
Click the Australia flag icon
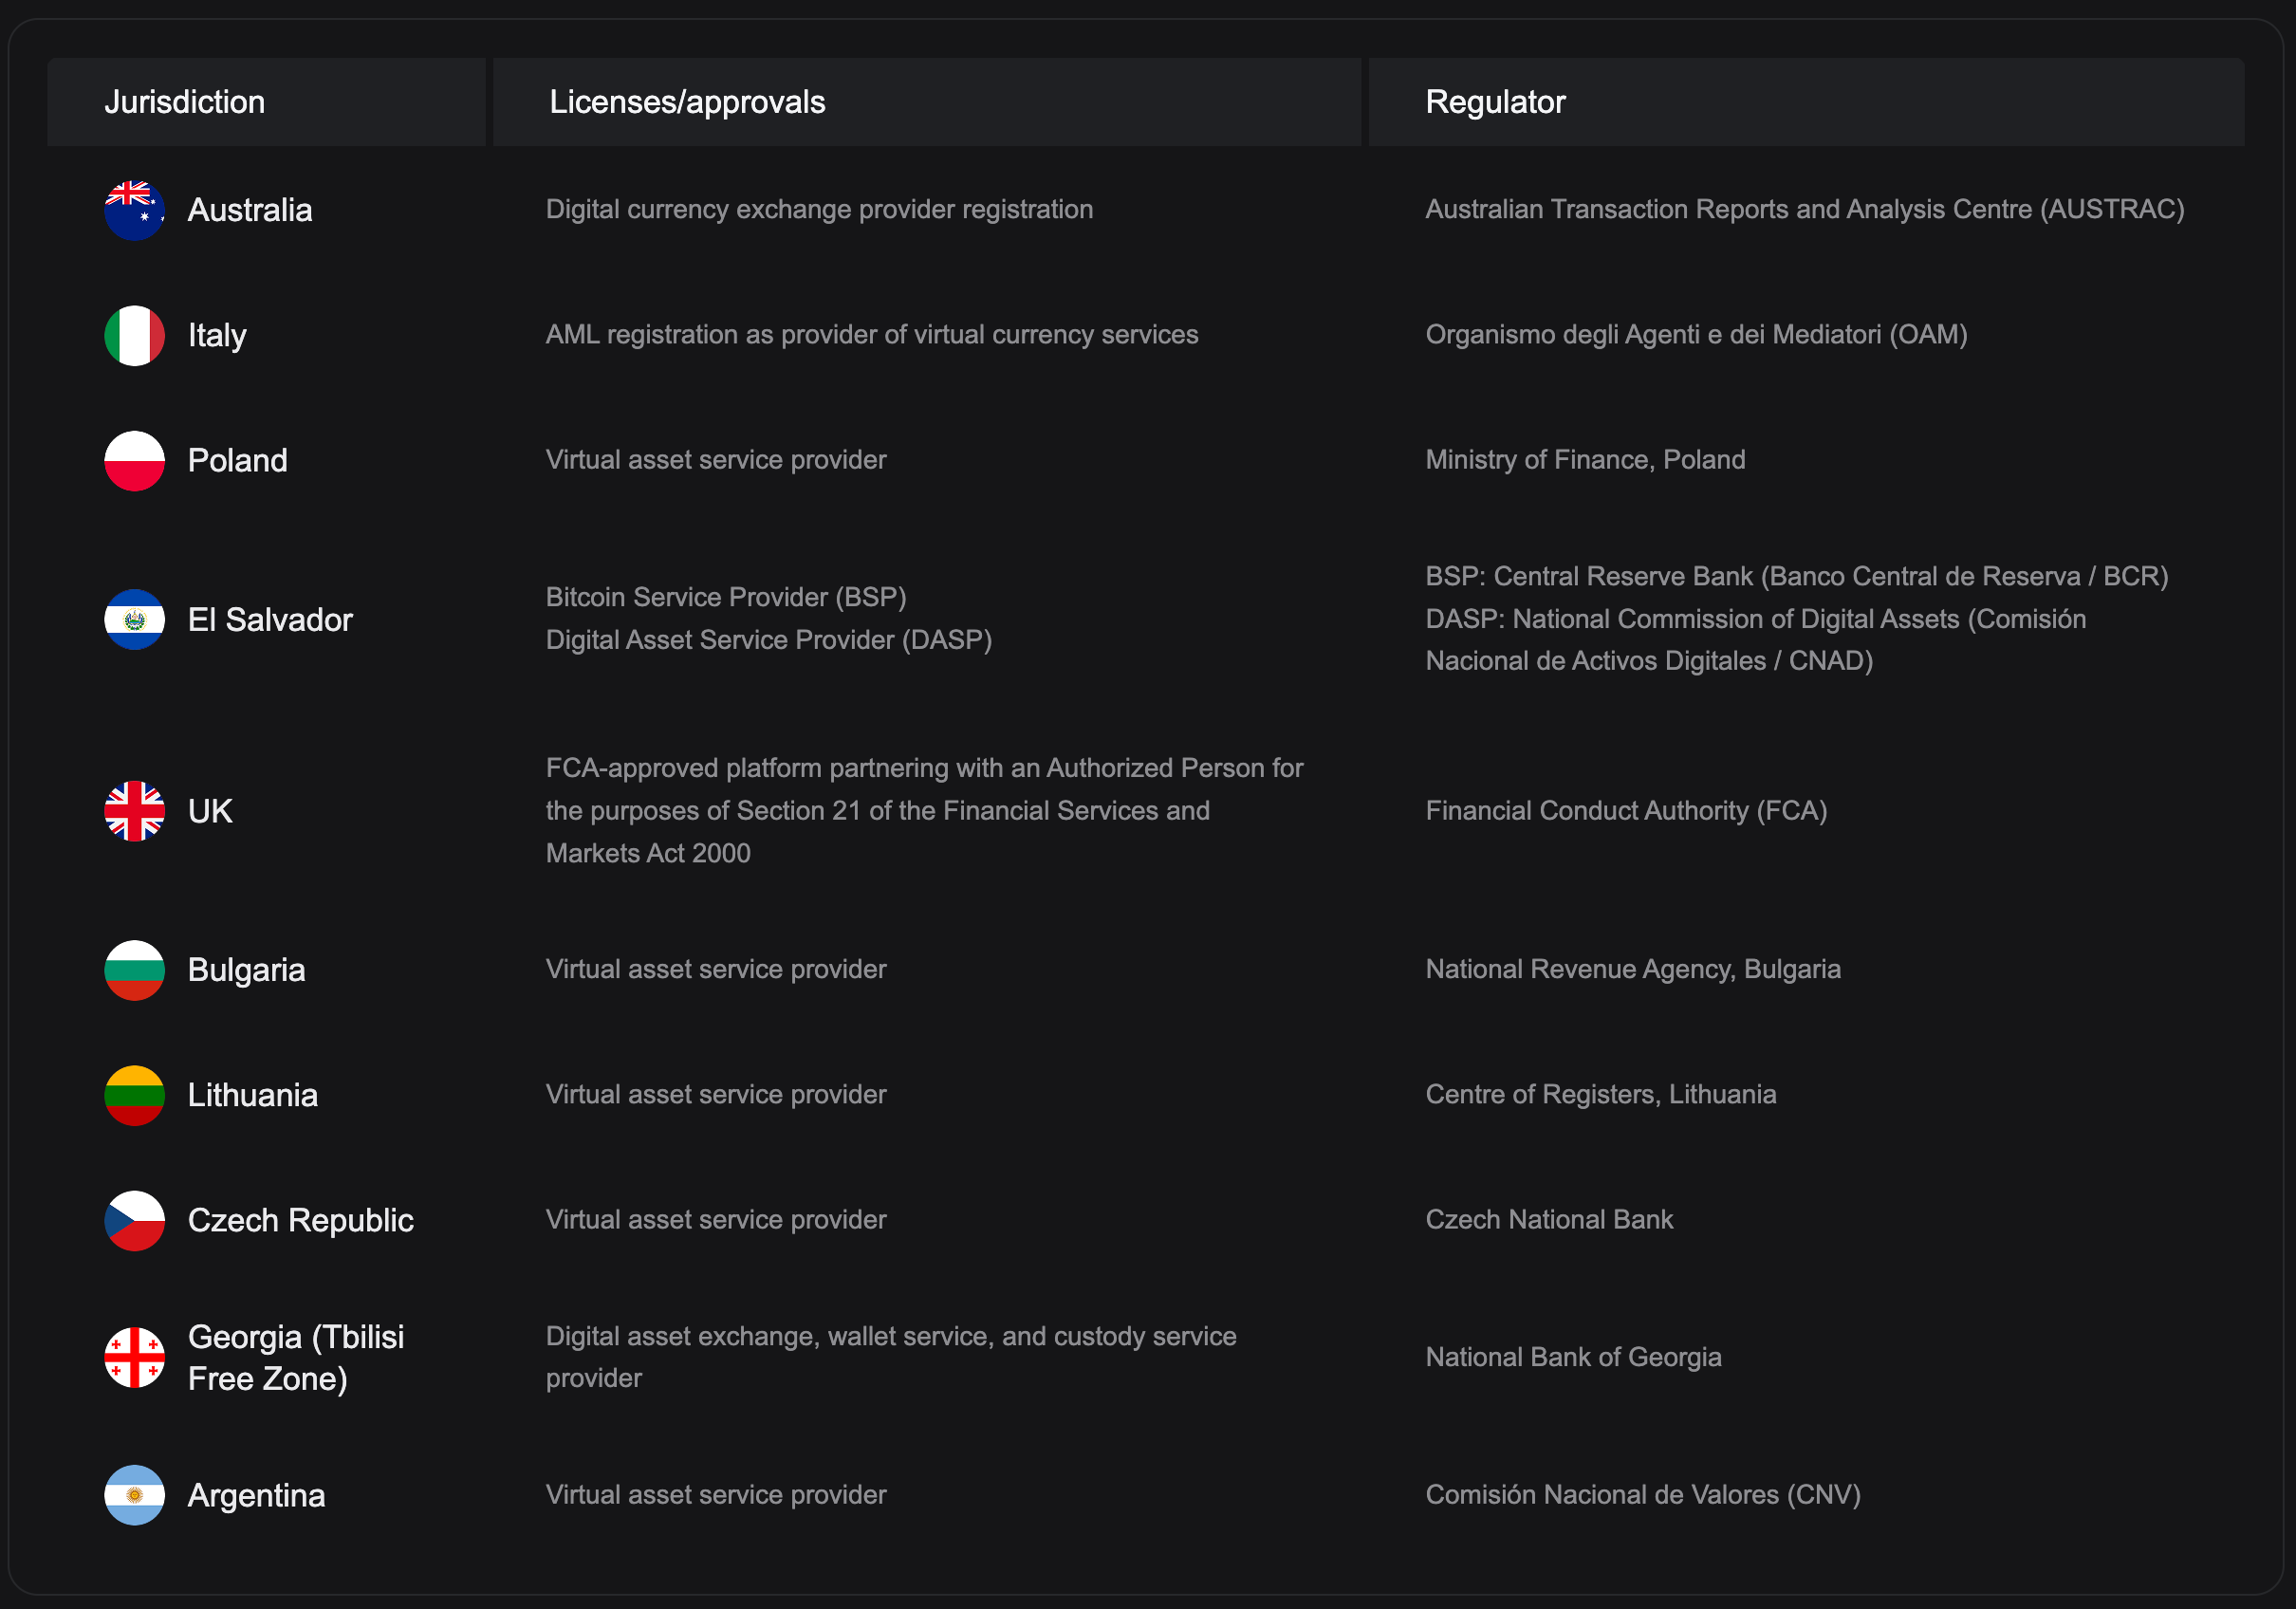point(134,210)
